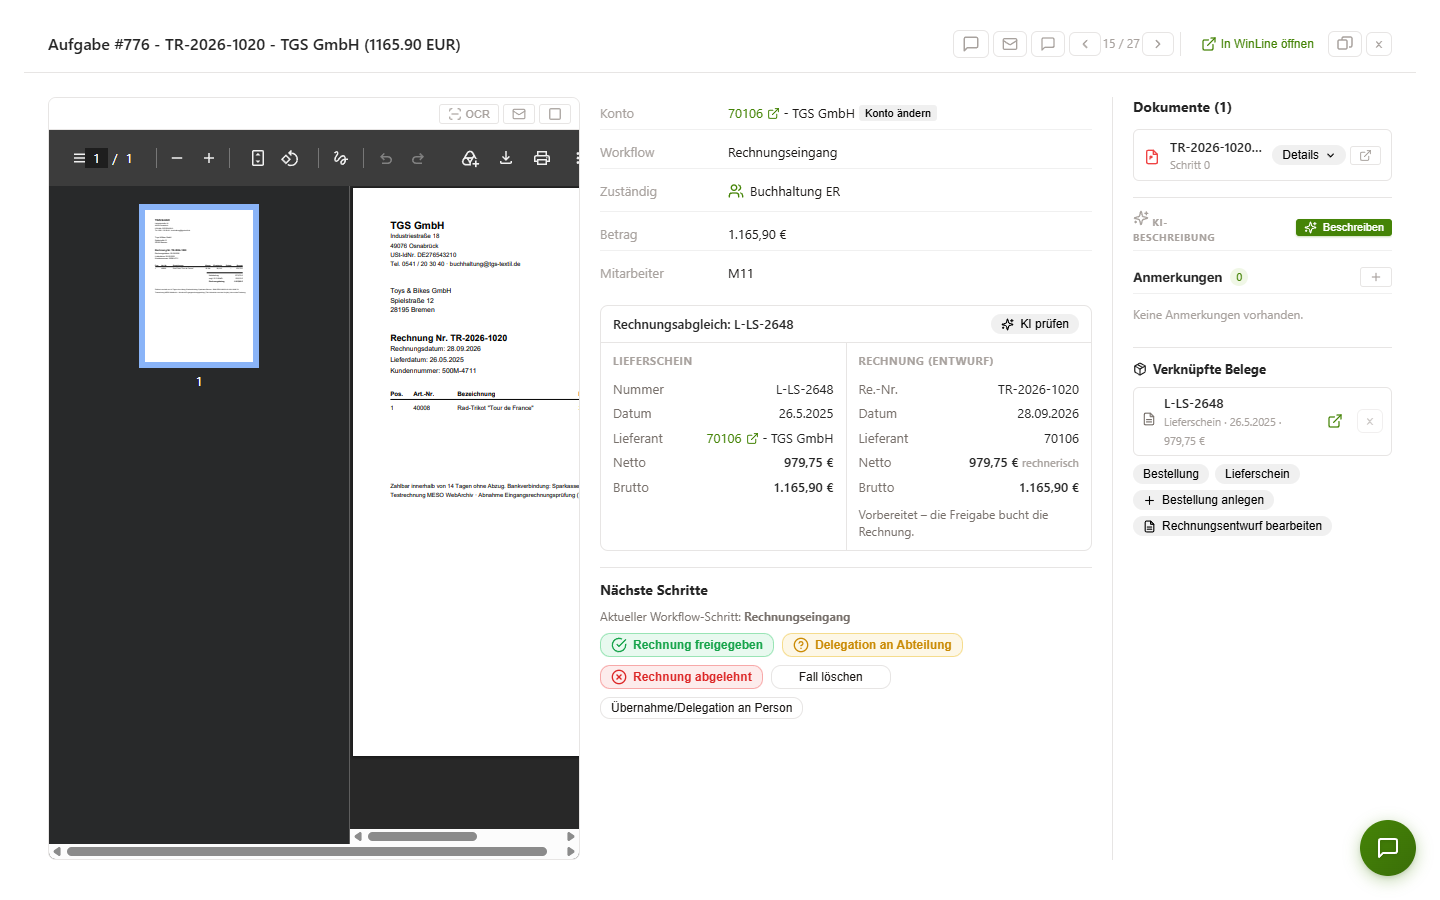
Task: Zoom in the PDF with plus icon
Action: (x=209, y=158)
